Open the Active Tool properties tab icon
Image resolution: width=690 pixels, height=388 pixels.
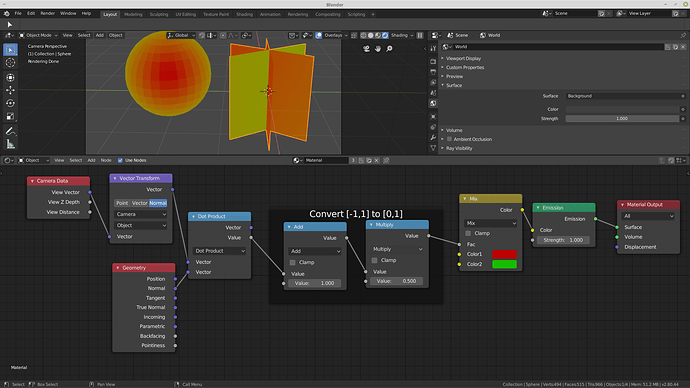pyautogui.click(x=433, y=48)
